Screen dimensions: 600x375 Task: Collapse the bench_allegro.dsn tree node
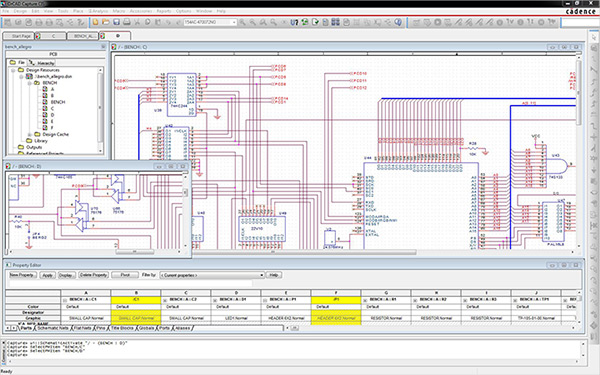tap(21, 77)
